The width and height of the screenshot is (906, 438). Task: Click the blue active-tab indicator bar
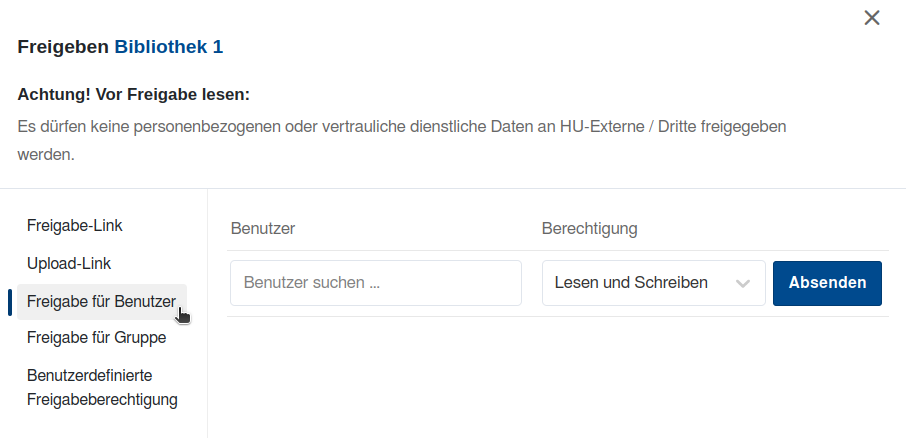coord(10,301)
